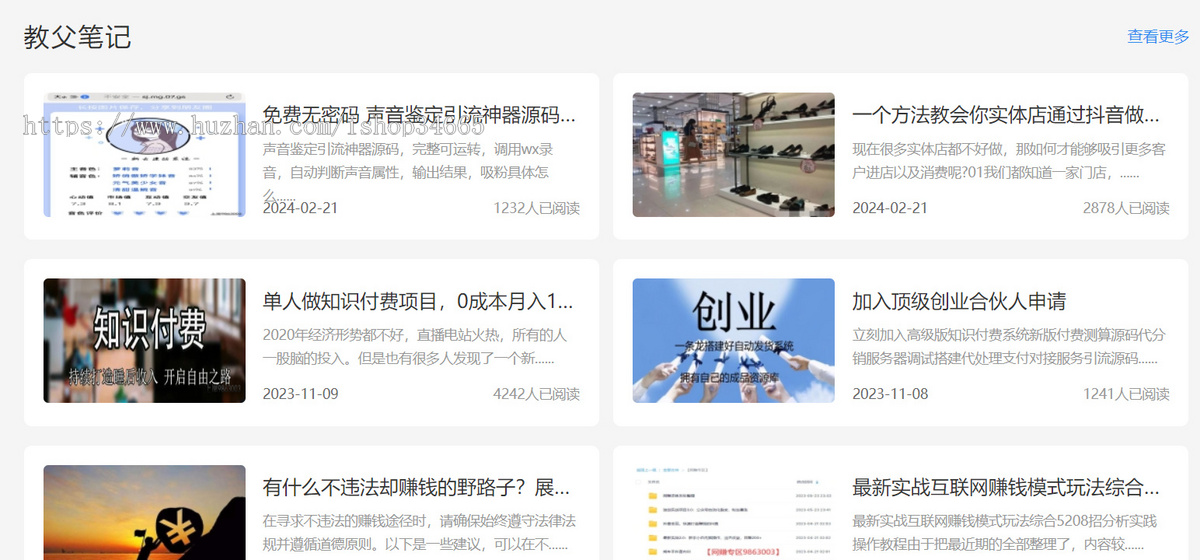Viewport: 1200px width, 560px height.
Task: Click the 查看更多 link
Action: (x=1158, y=37)
